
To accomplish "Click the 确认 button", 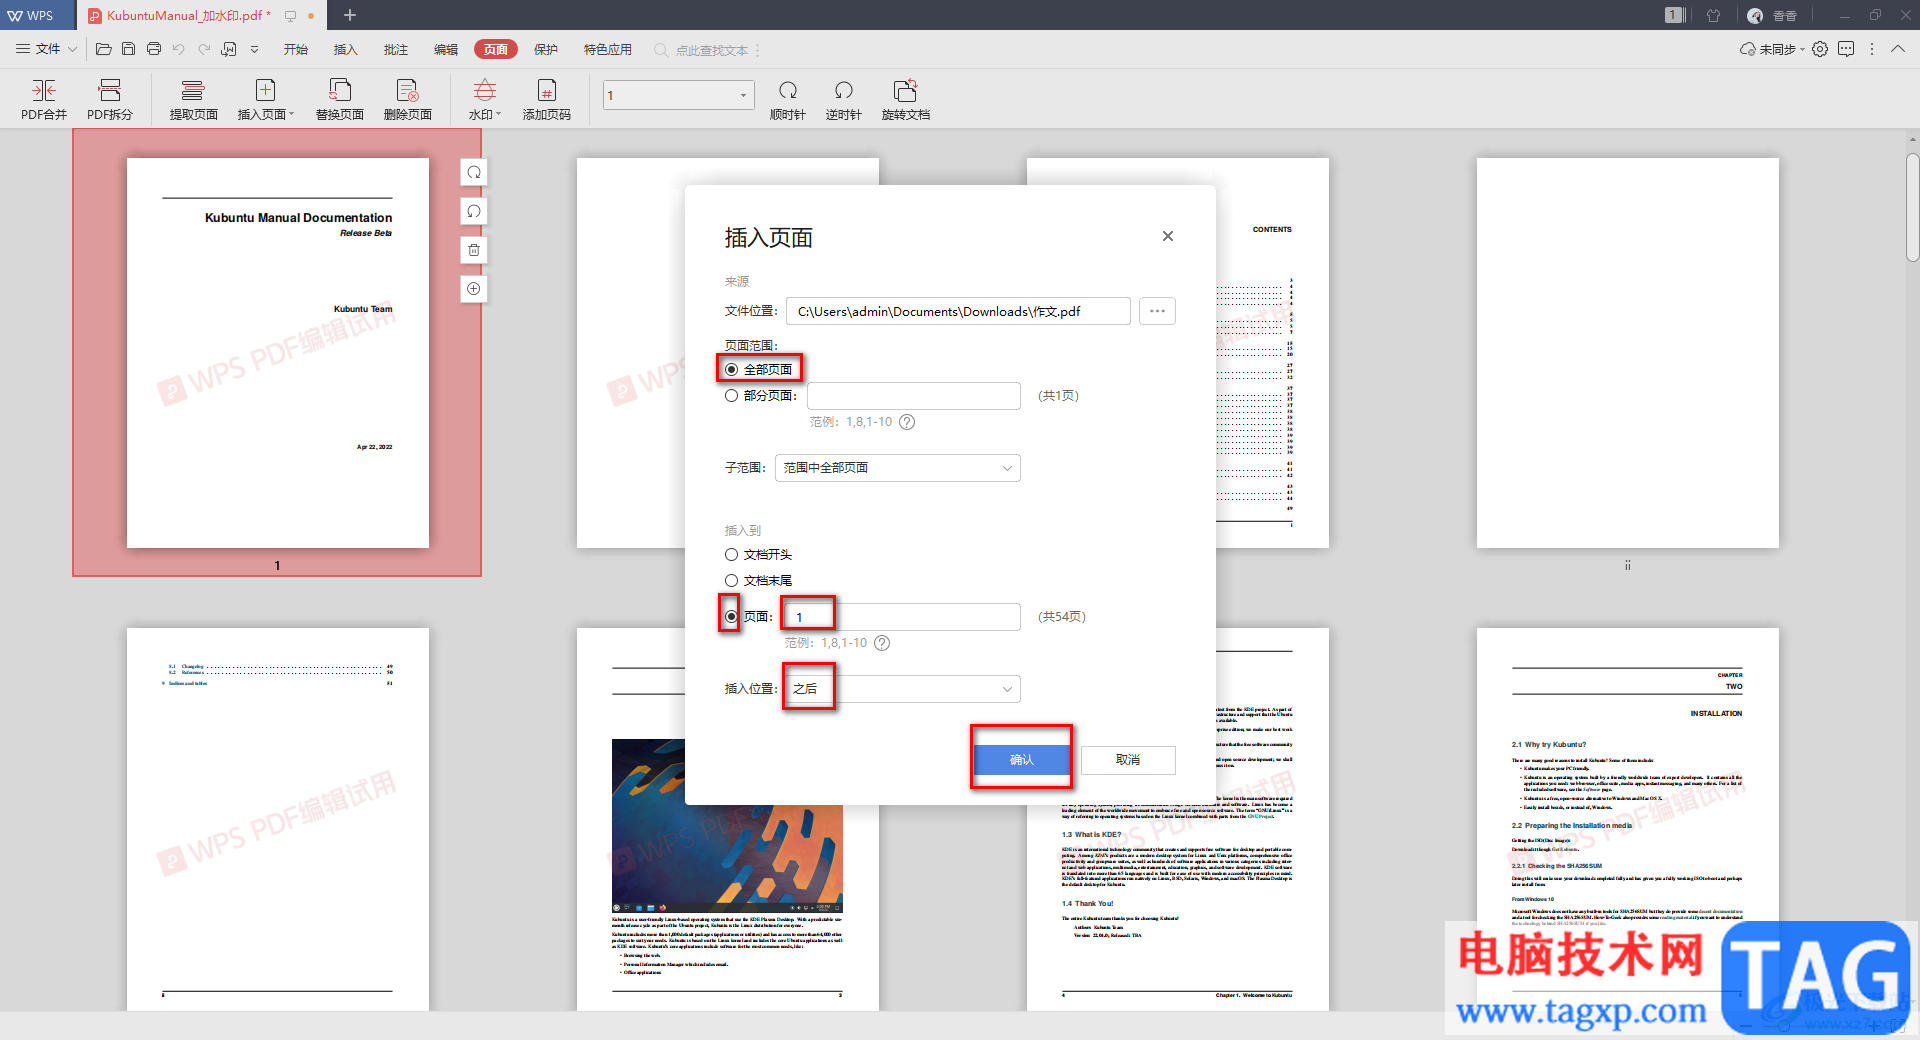I will (x=1022, y=760).
